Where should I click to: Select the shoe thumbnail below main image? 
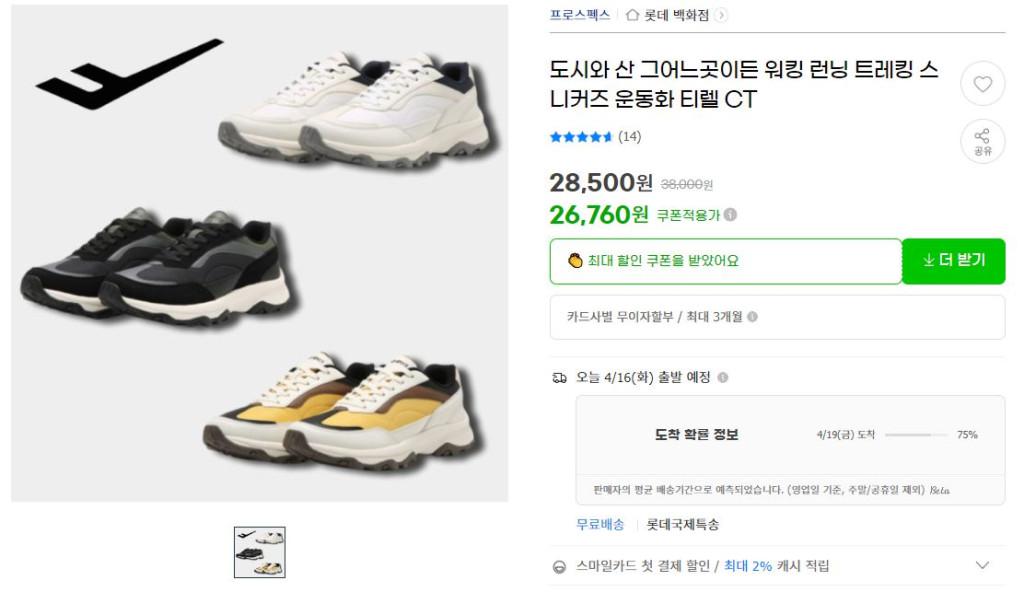point(260,552)
